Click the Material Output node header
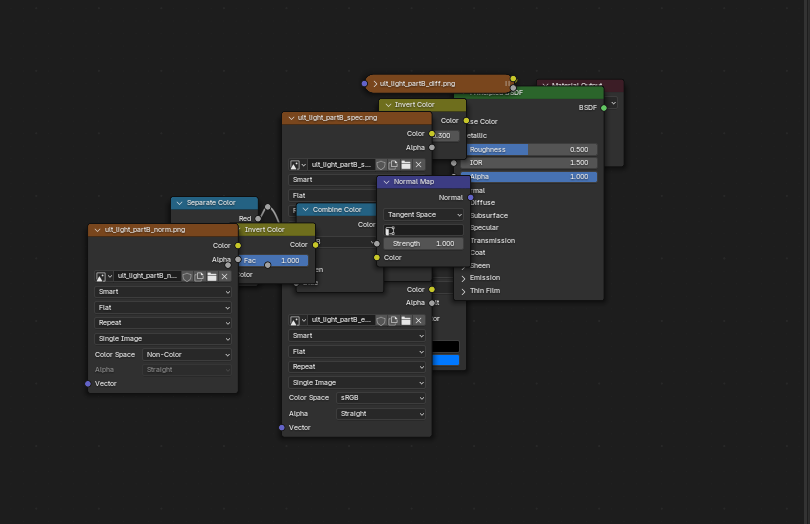 pos(580,83)
